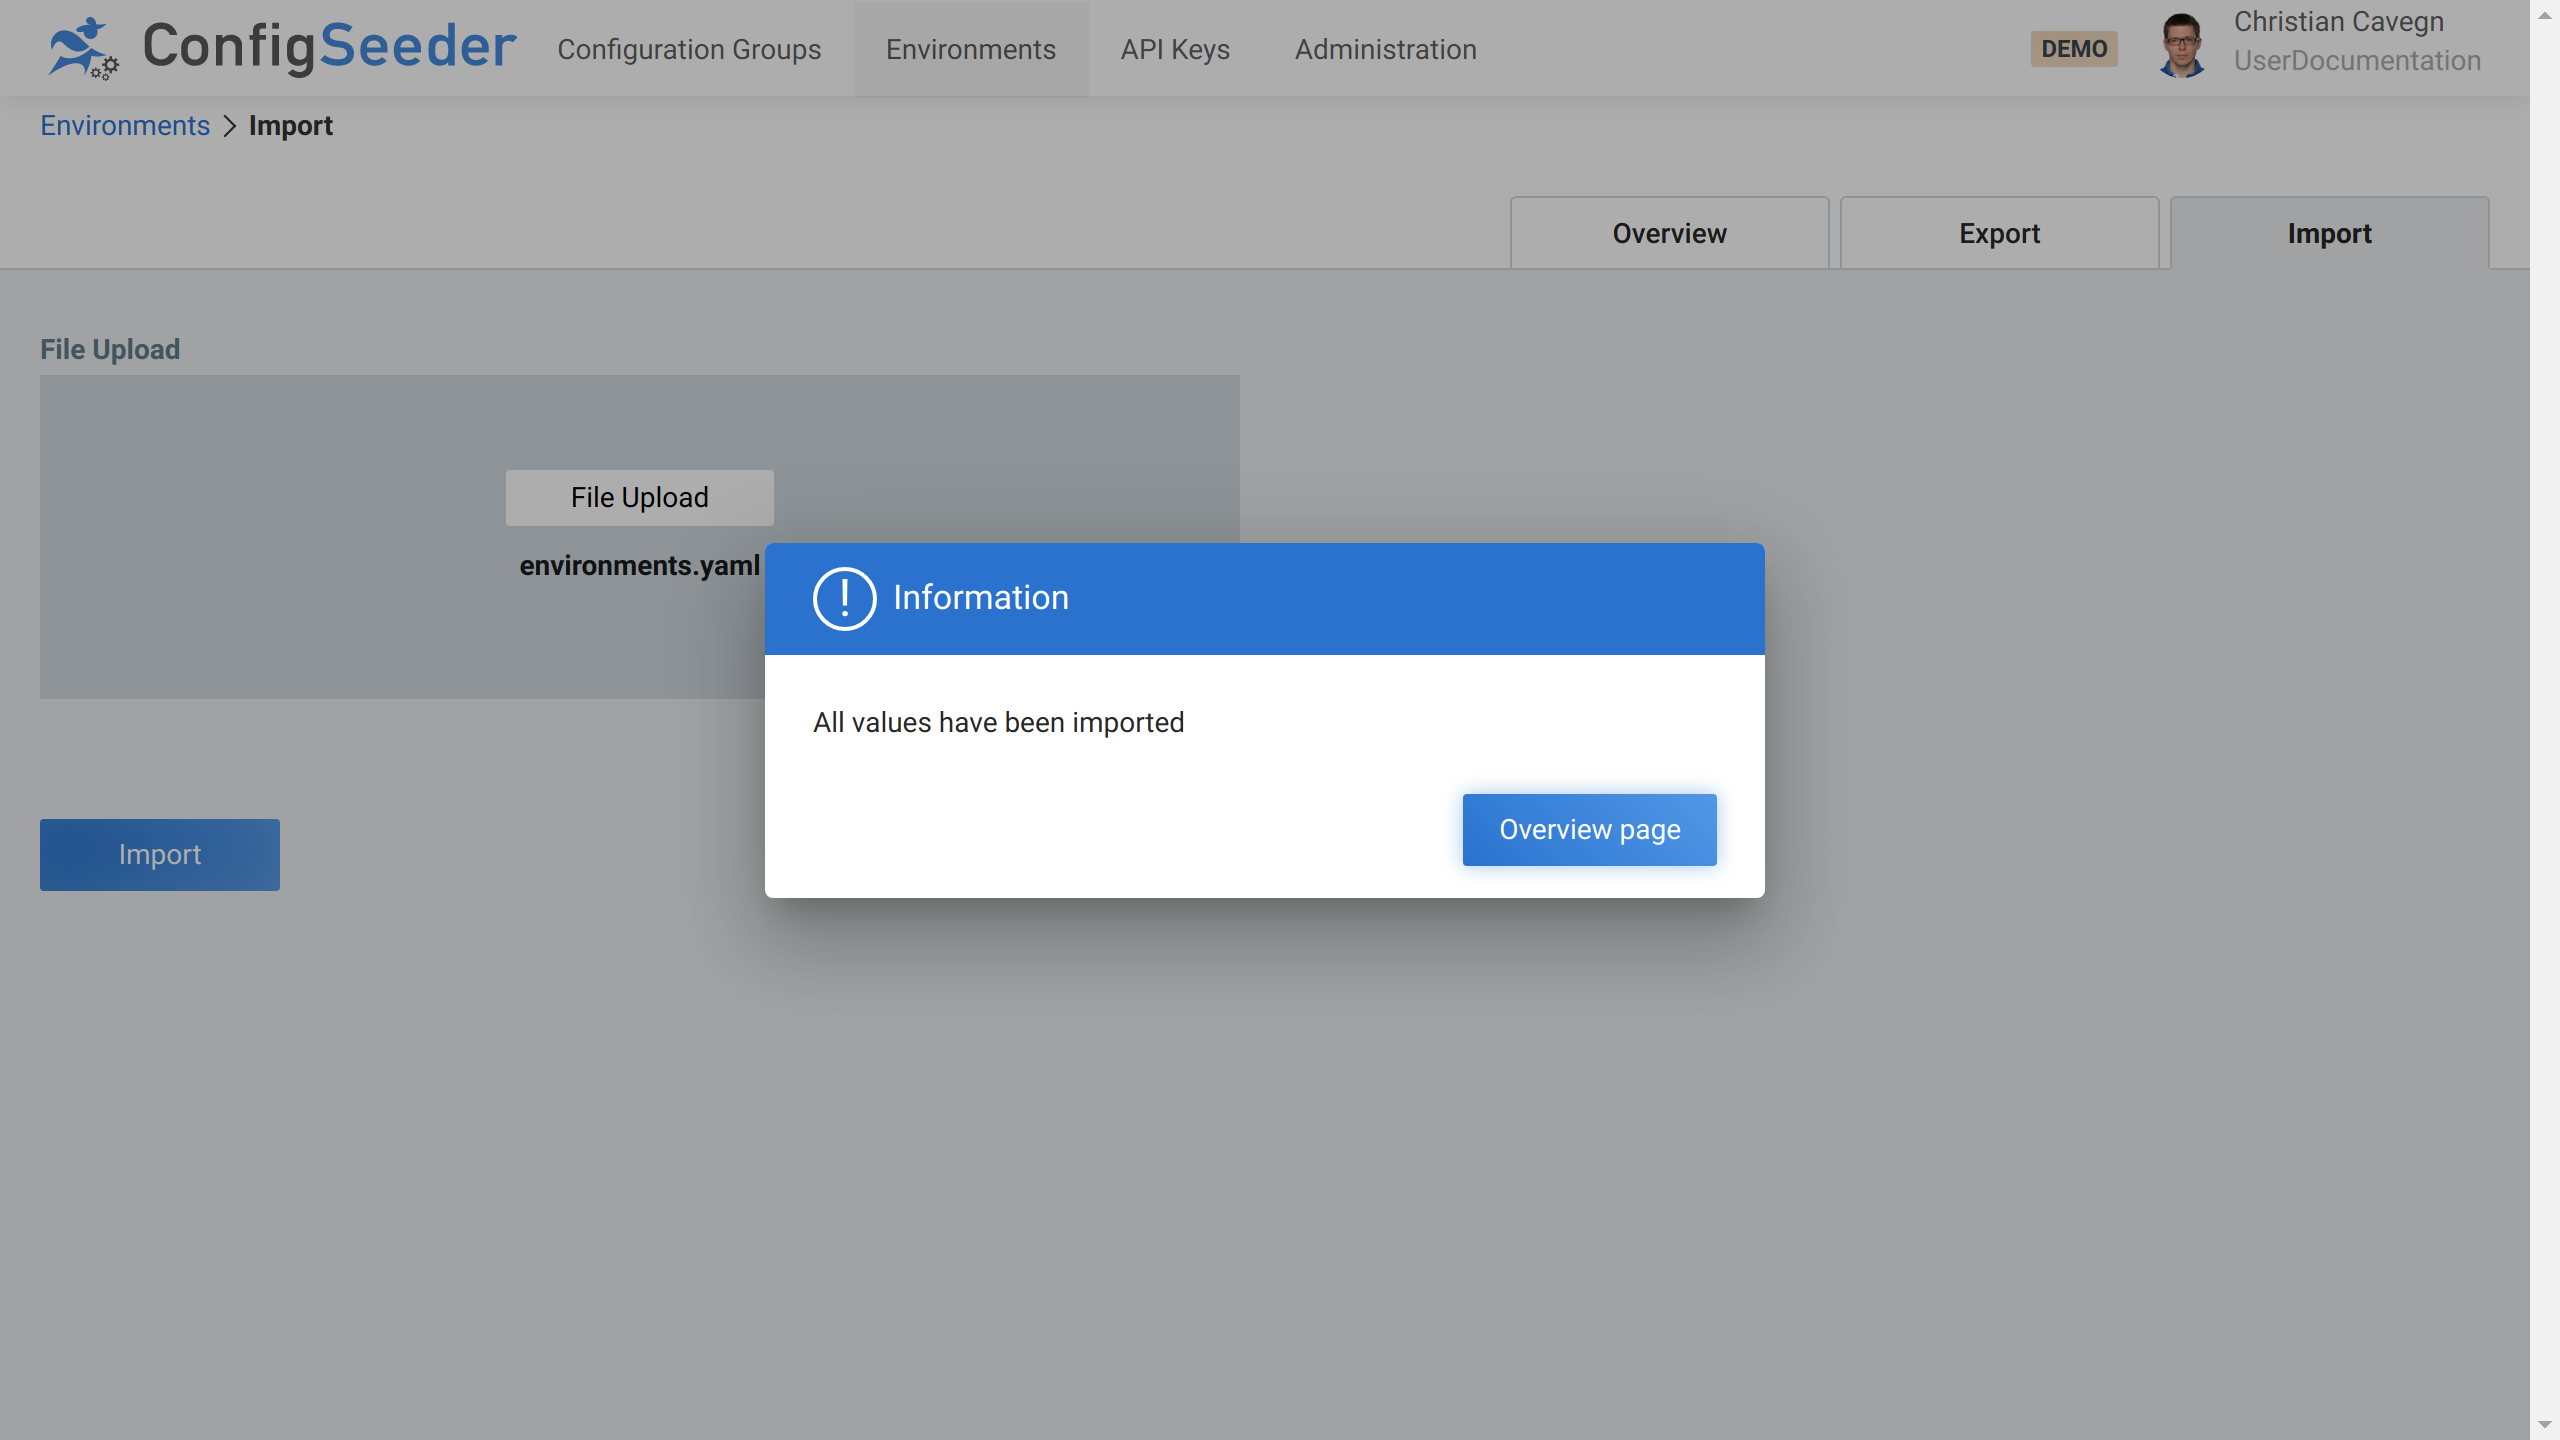Switch to the Overview tab

(1669, 233)
